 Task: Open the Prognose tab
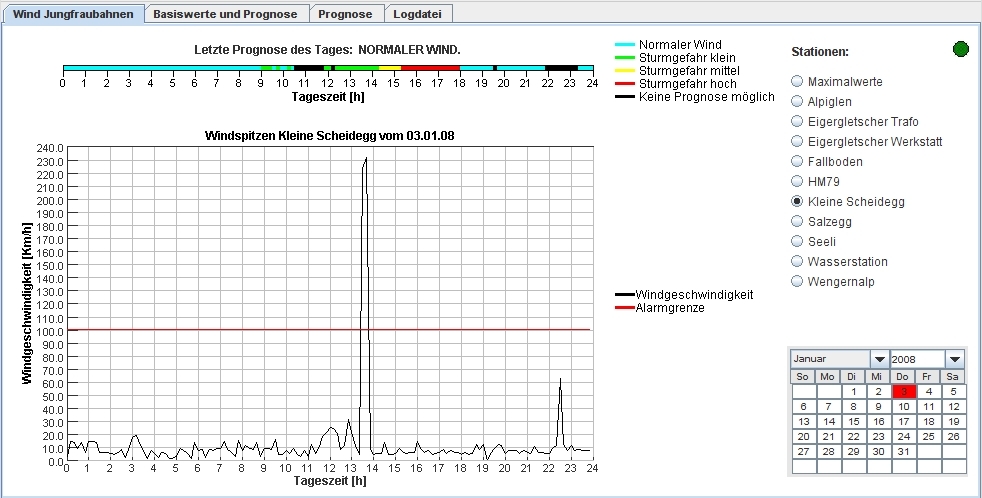point(345,14)
